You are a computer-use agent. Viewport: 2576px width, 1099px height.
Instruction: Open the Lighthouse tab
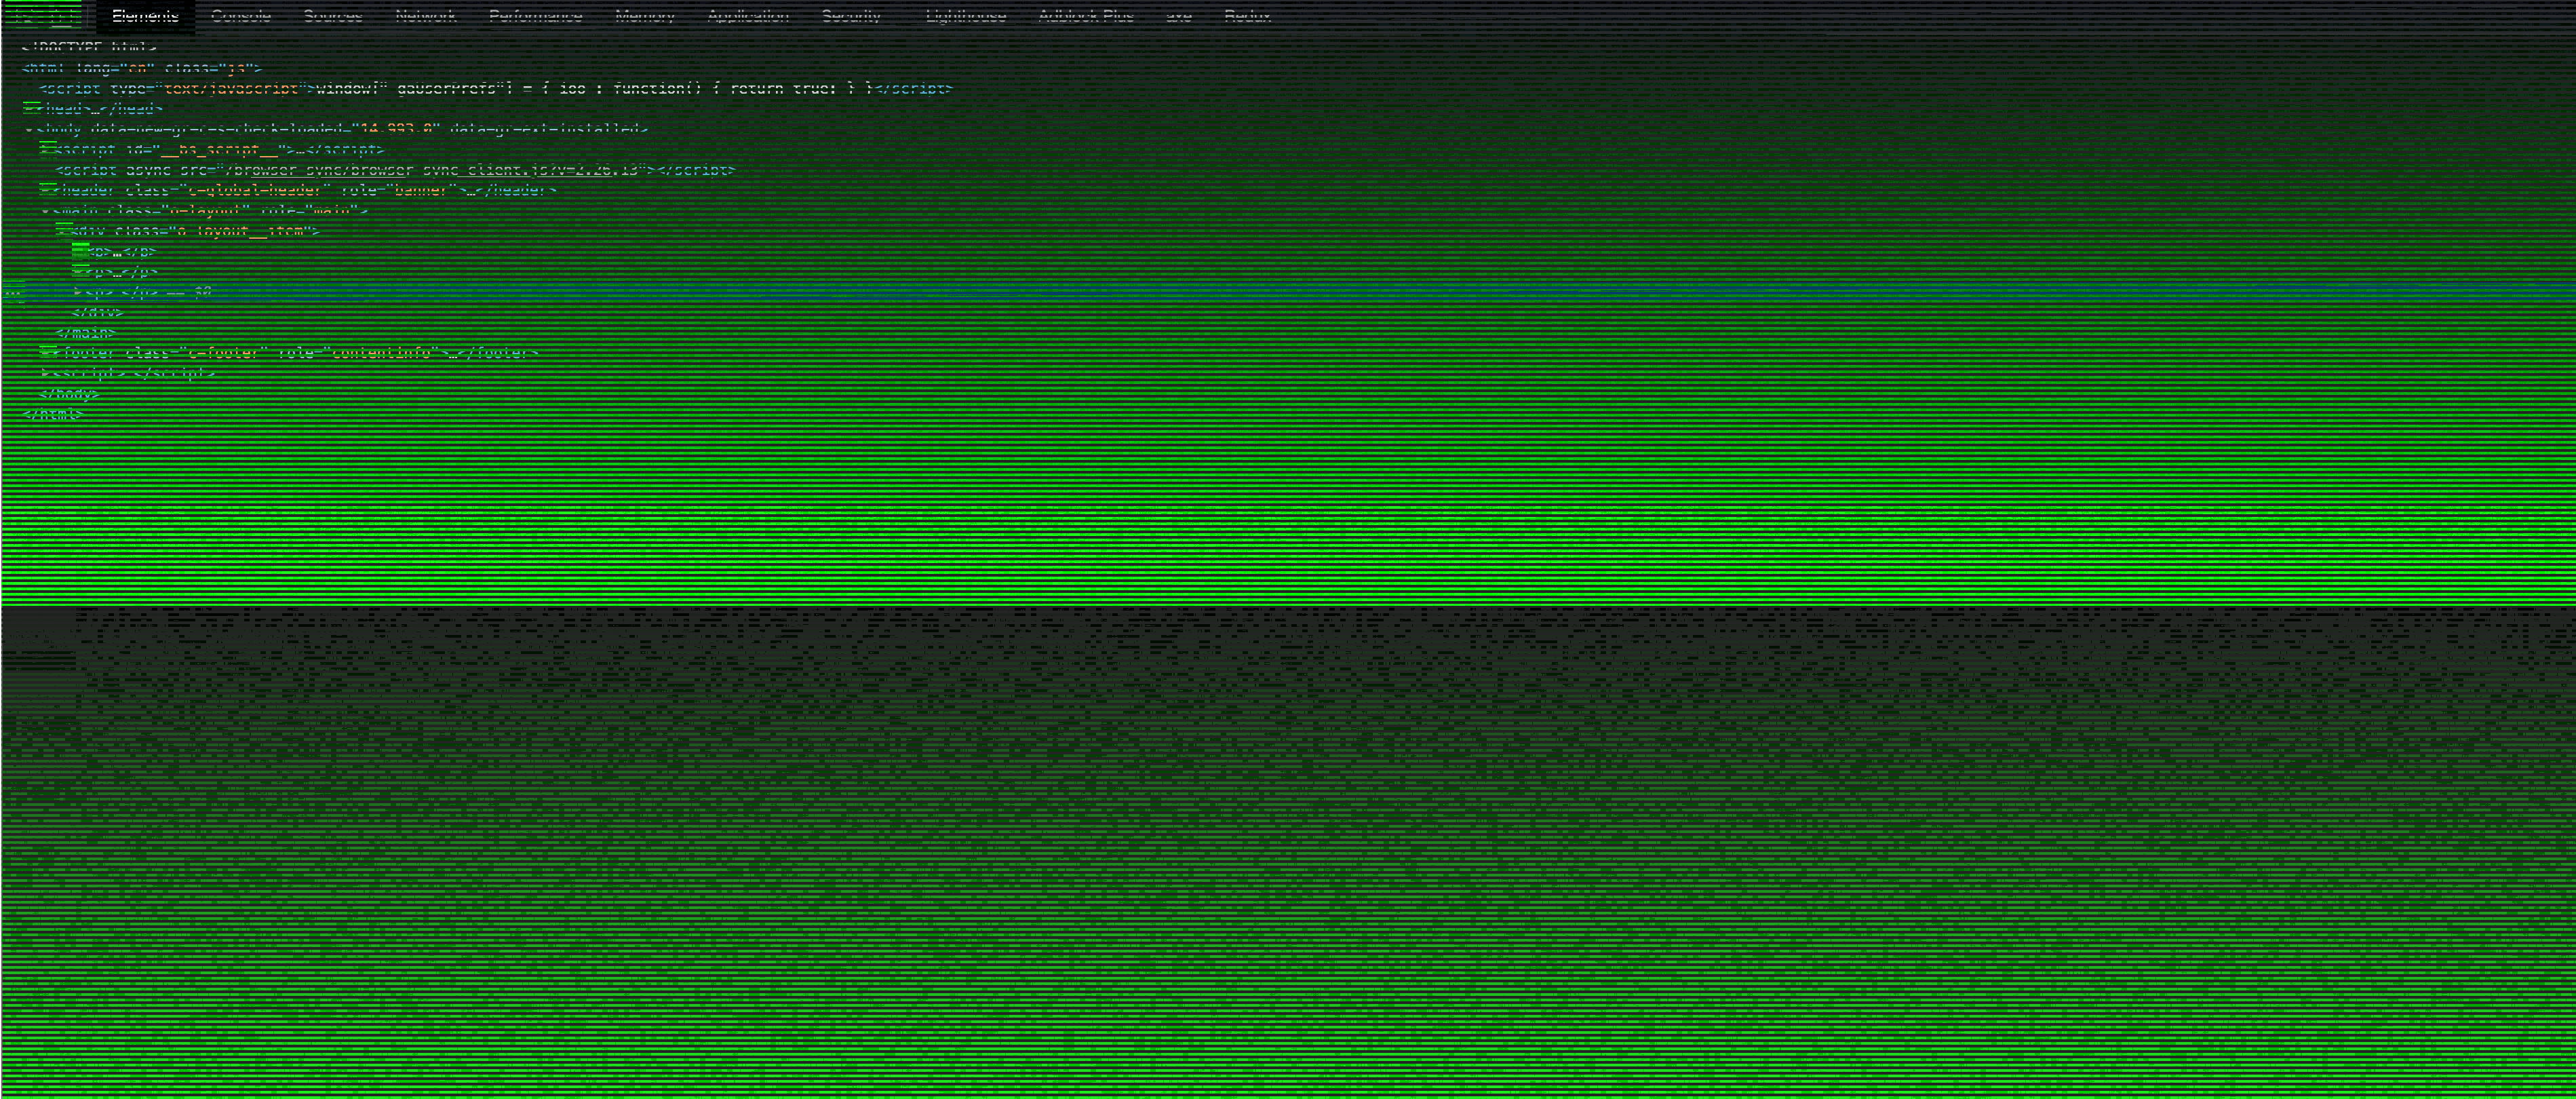point(966,16)
